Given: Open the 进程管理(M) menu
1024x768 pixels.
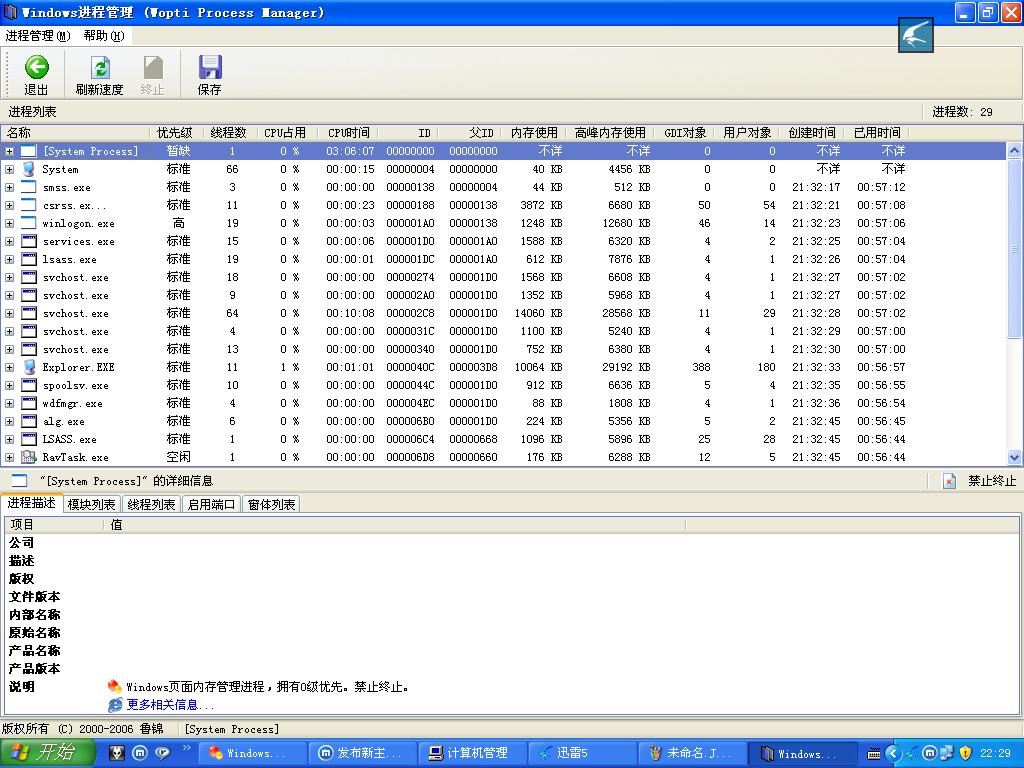Looking at the screenshot, I should (38, 36).
